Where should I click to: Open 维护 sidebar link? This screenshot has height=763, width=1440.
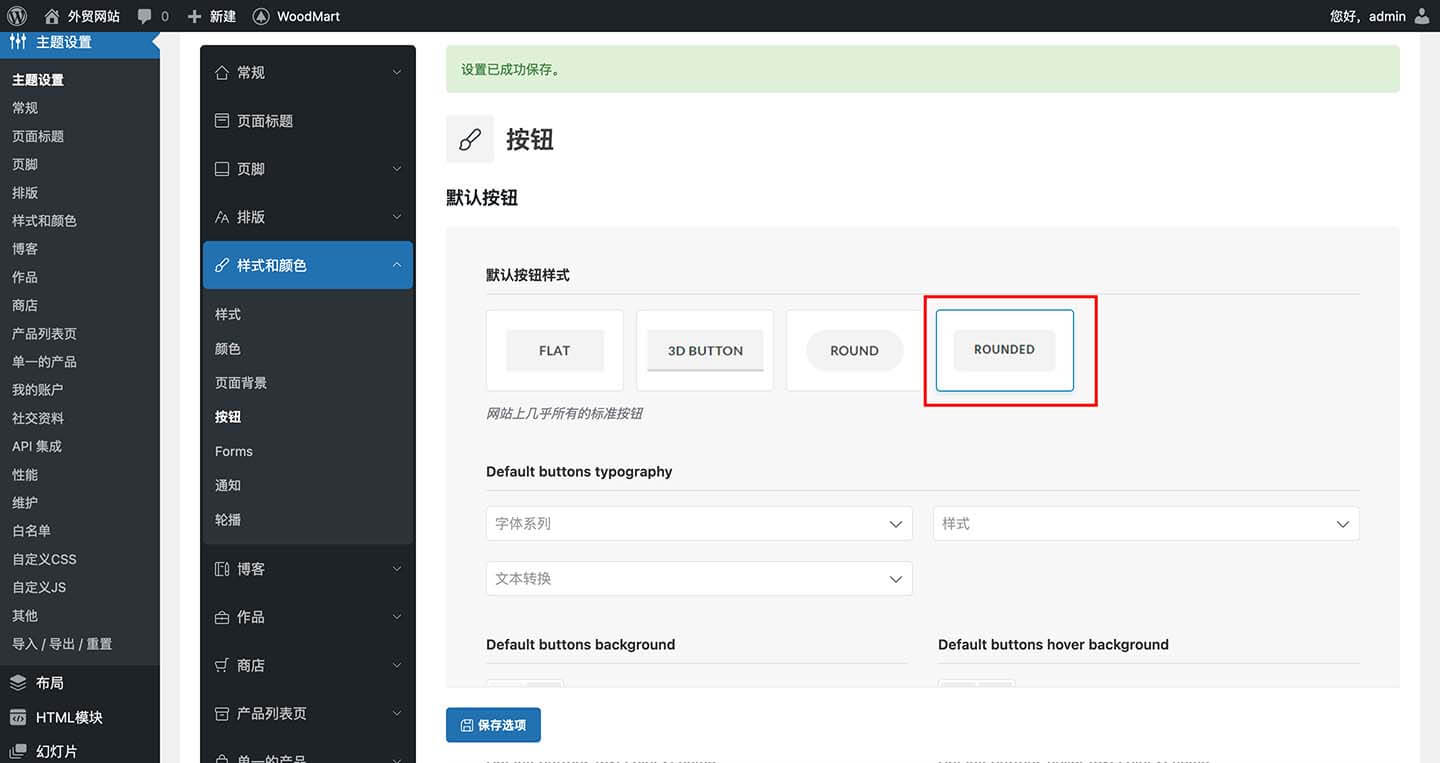tap(25, 502)
